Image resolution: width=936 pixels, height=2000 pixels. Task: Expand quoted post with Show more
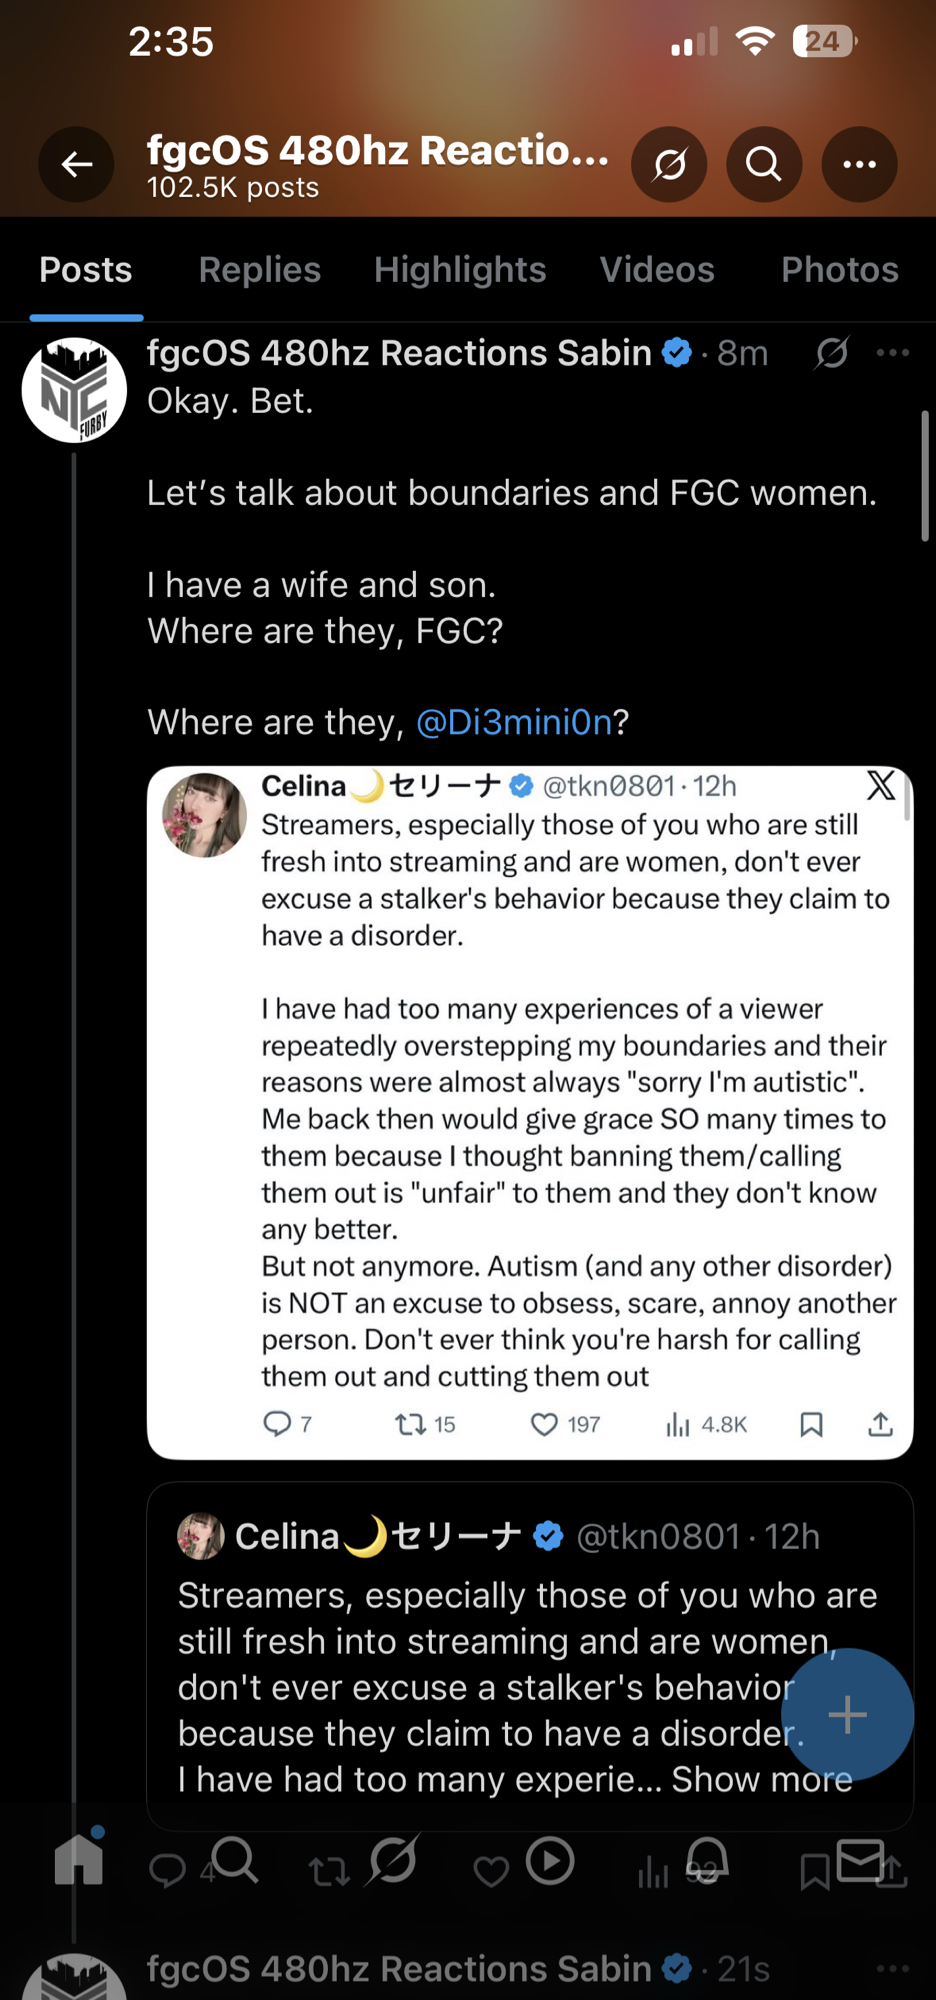[761, 1780]
